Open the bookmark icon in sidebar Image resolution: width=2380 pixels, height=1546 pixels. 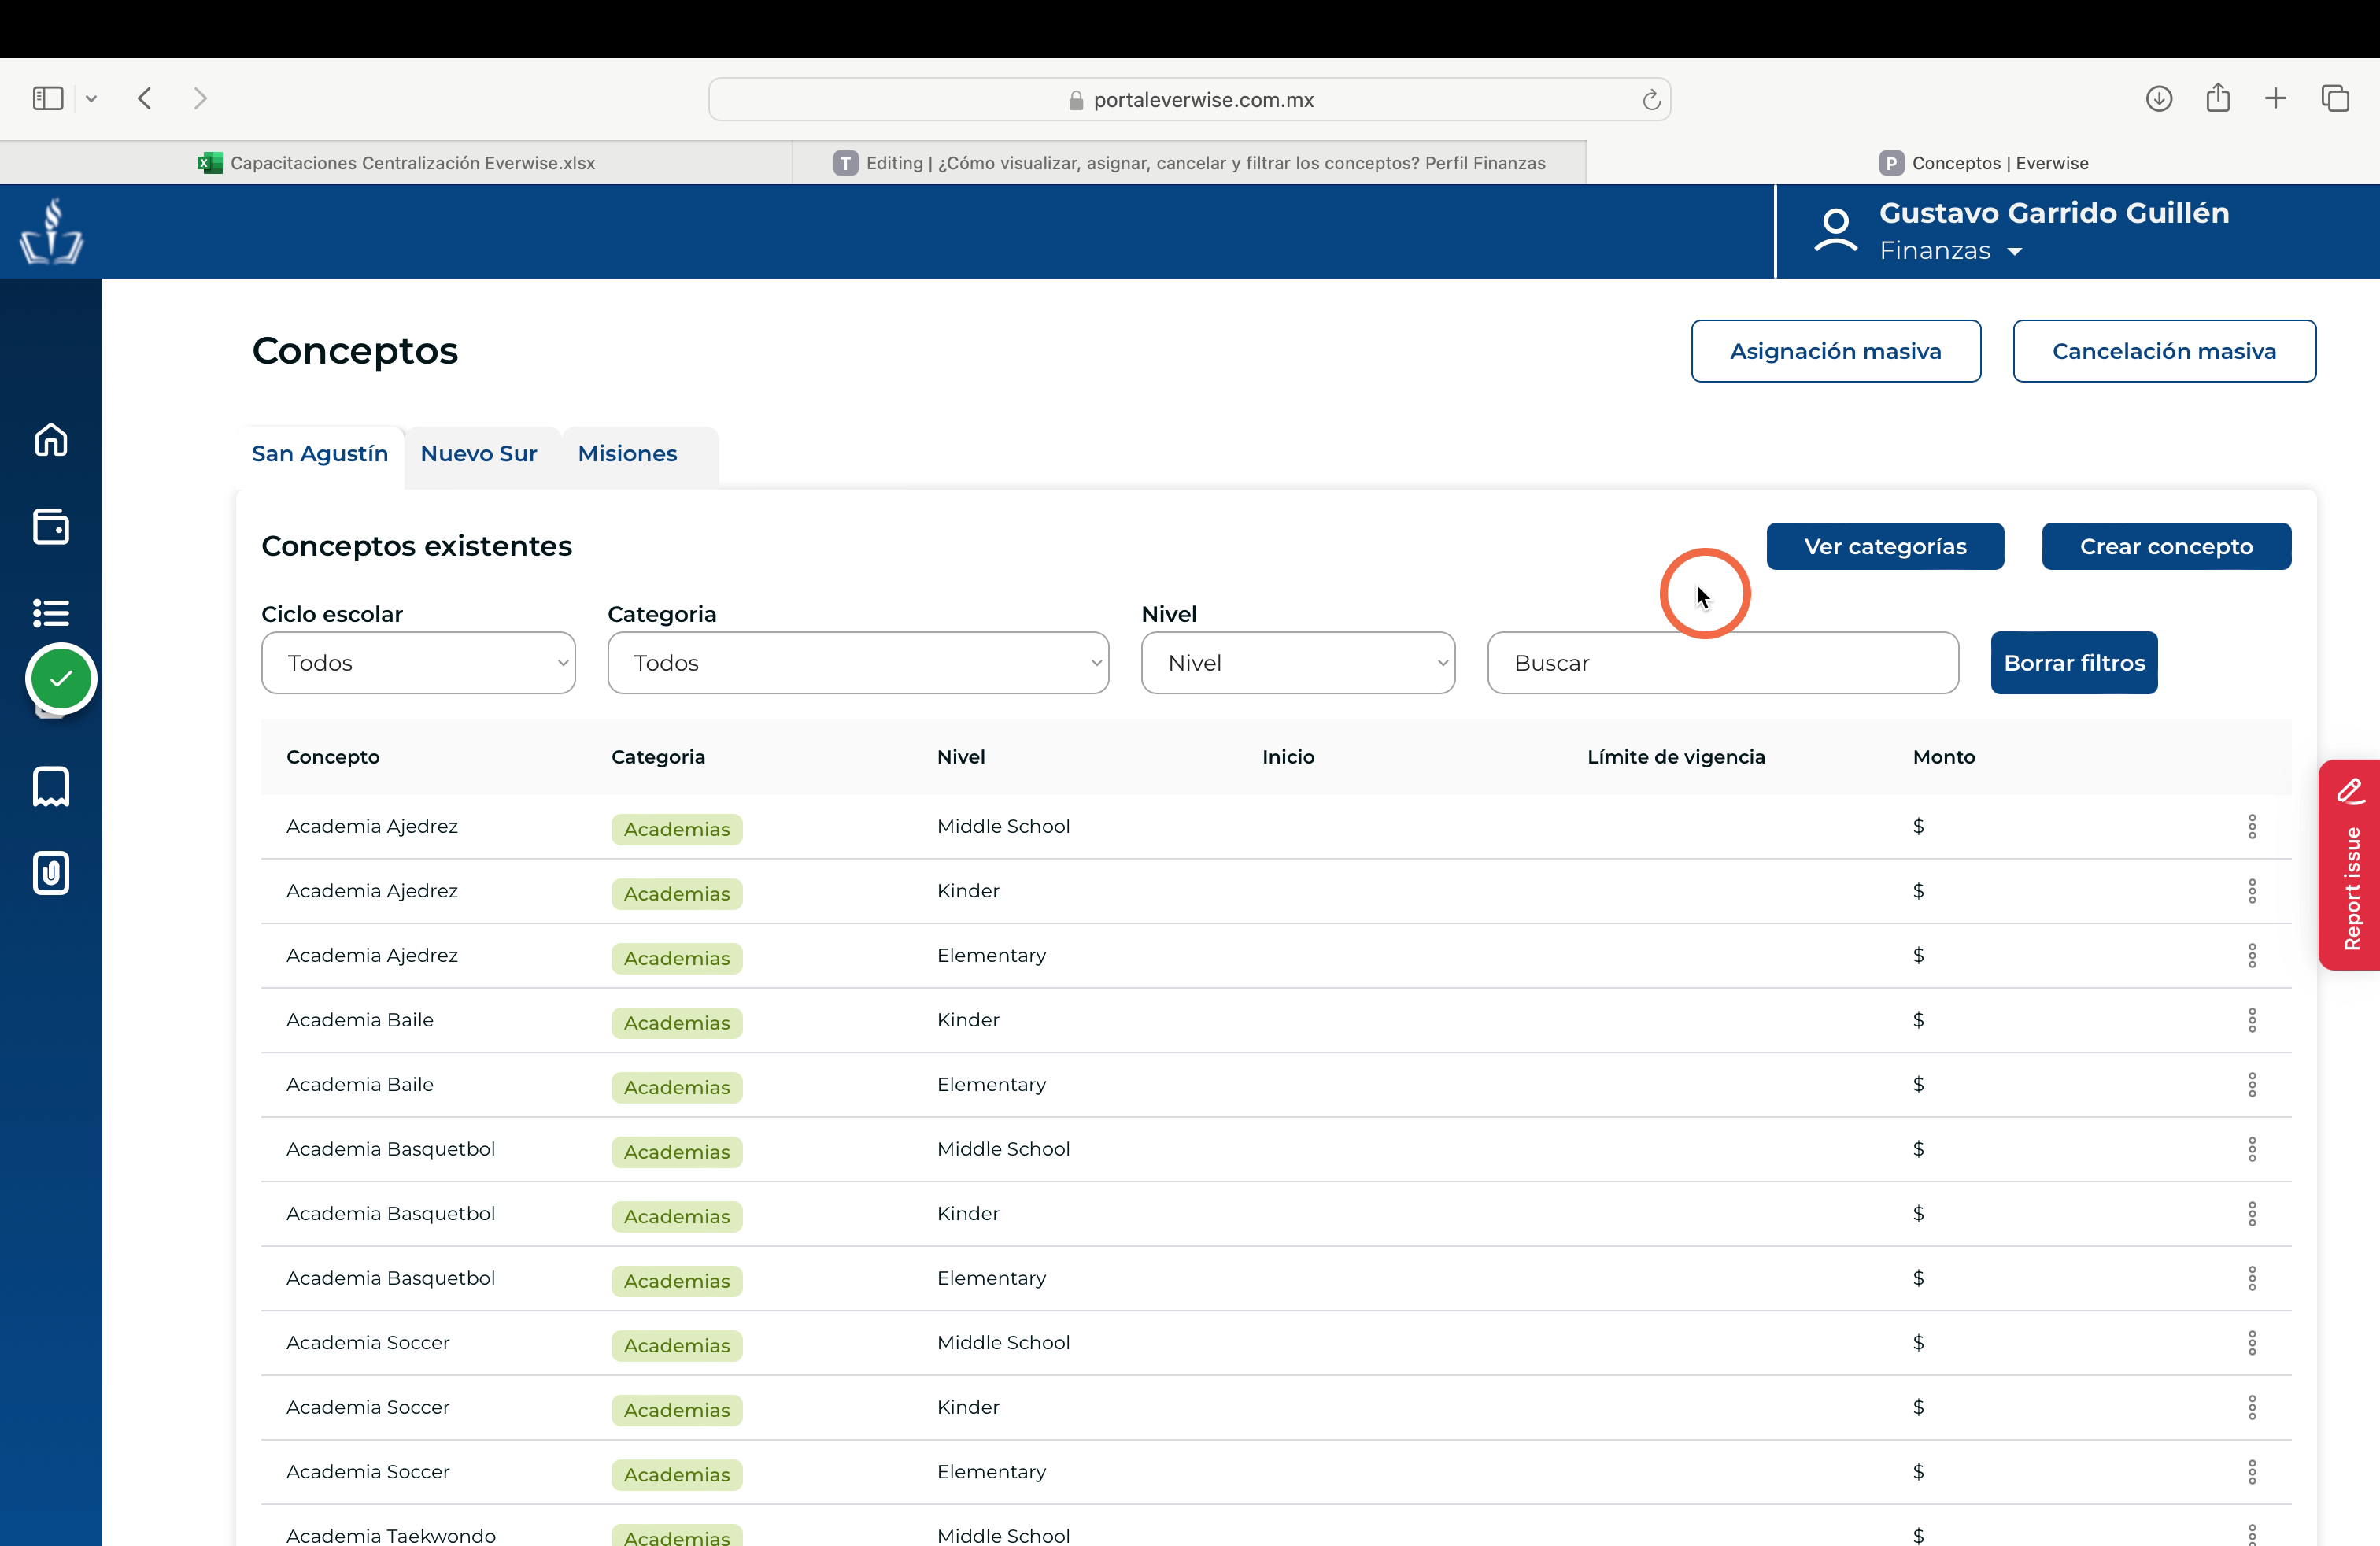51,787
